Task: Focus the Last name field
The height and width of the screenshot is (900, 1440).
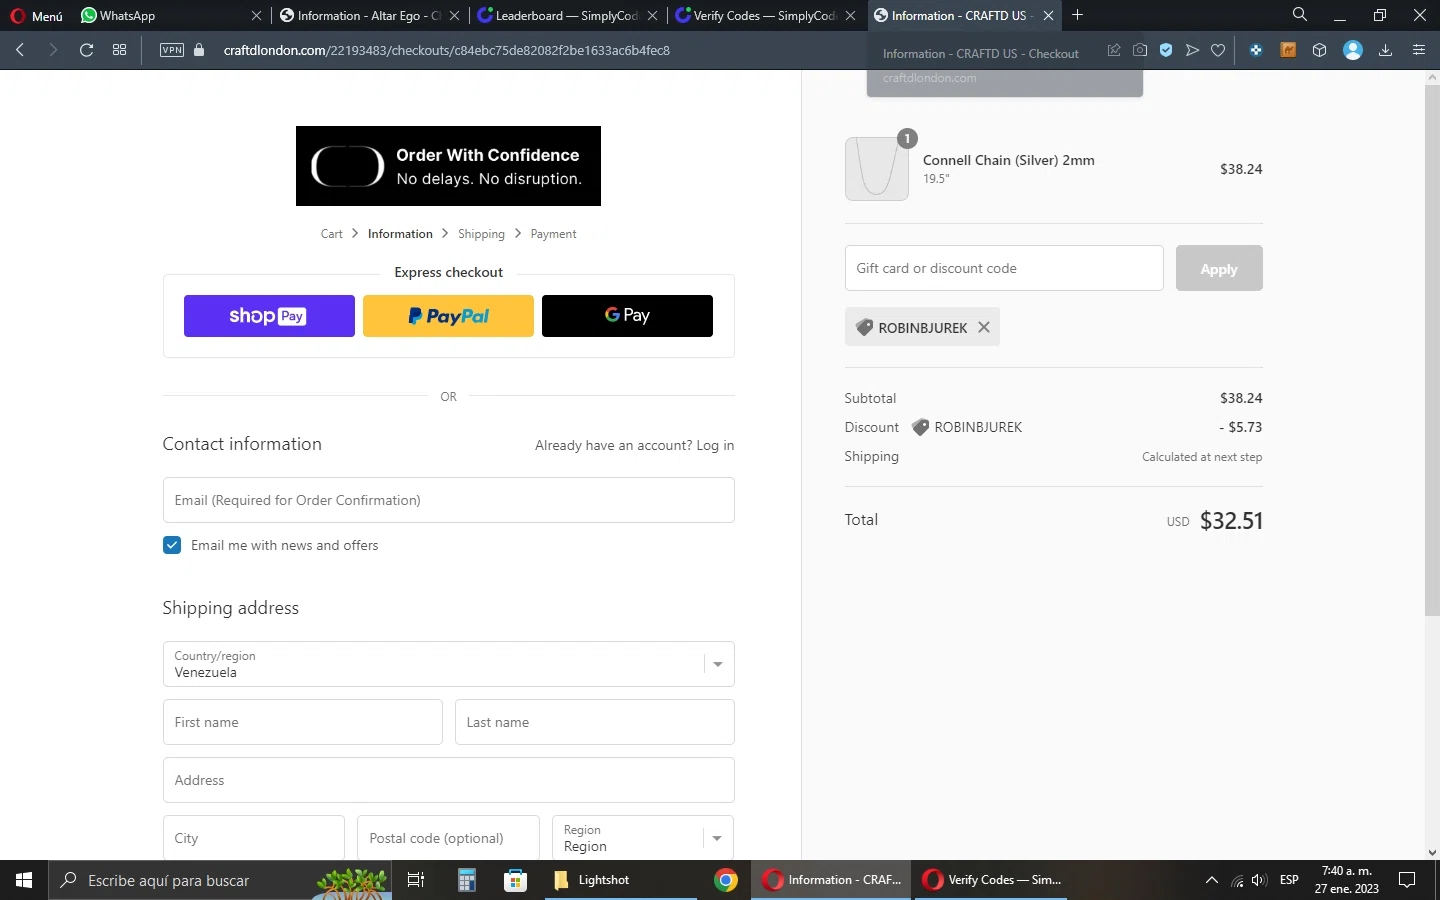Action: click(594, 722)
